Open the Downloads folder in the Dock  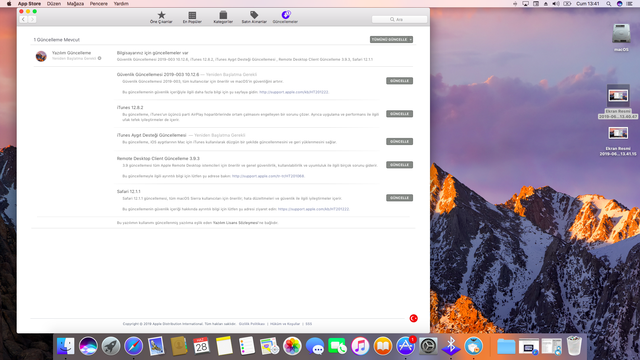tap(506, 347)
